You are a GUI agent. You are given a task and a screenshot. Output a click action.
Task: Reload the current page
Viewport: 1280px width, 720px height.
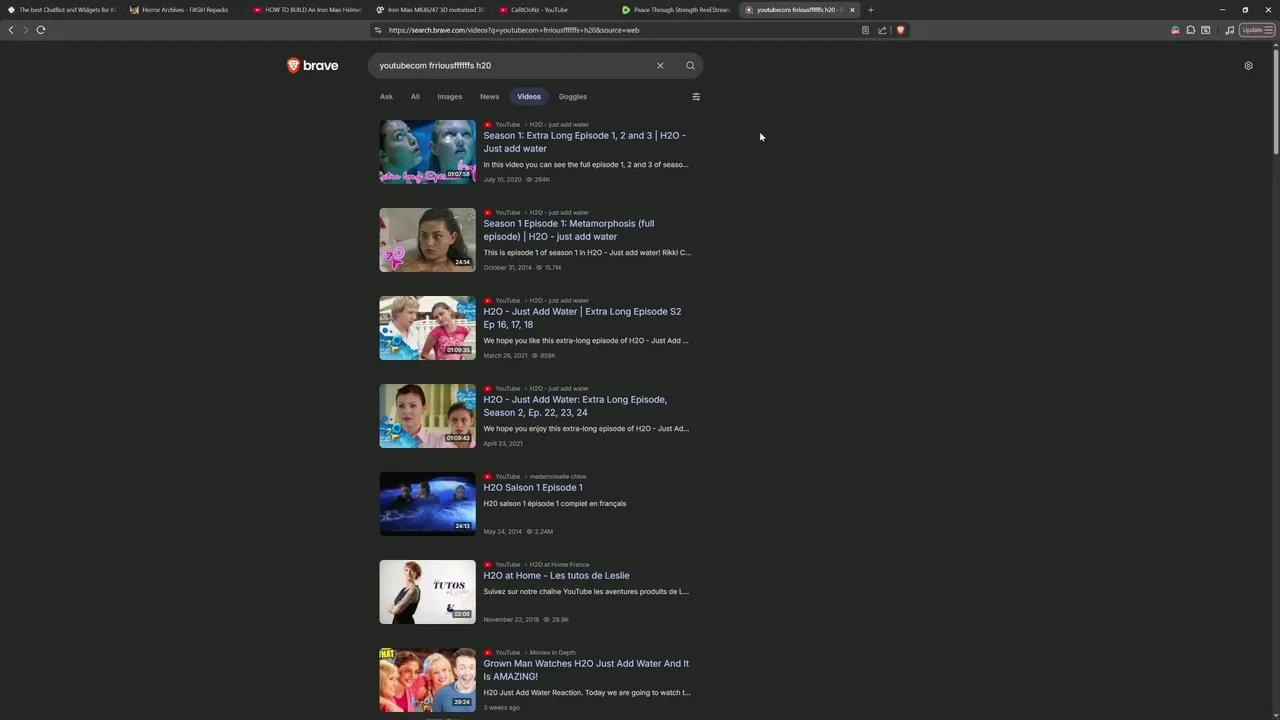point(41,30)
